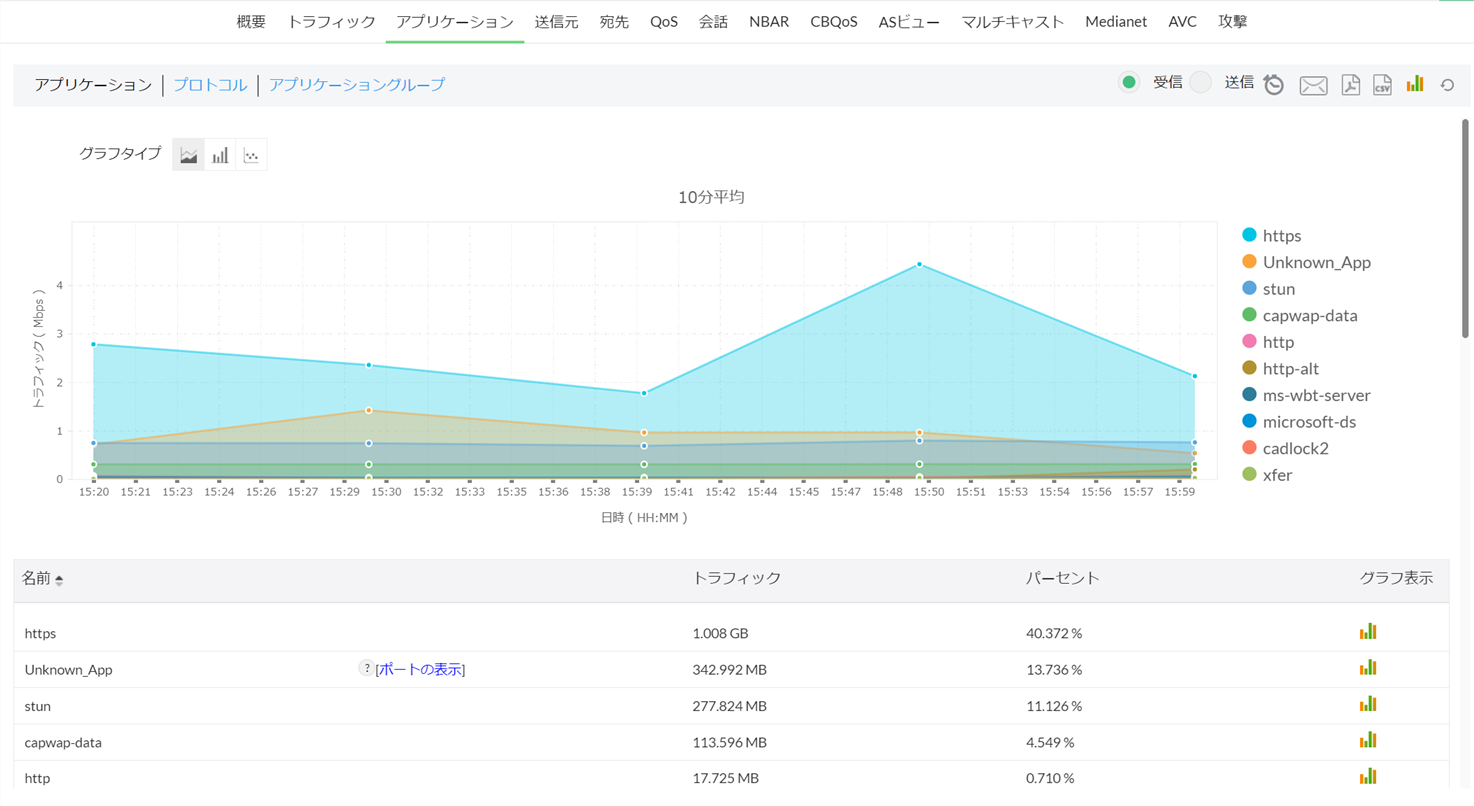
Task: Click the help icon beside Unknown_App
Action: (x=366, y=669)
